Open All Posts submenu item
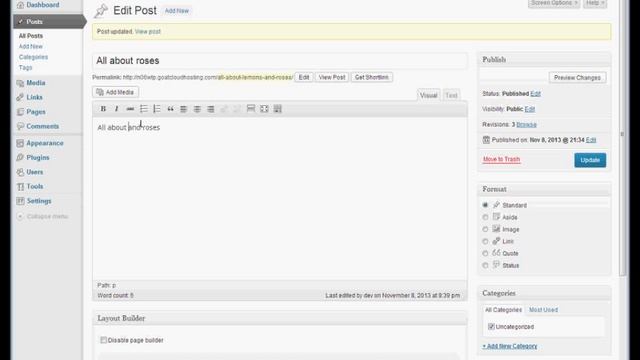Screen dimensions: 640x360 click(x=31, y=36)
